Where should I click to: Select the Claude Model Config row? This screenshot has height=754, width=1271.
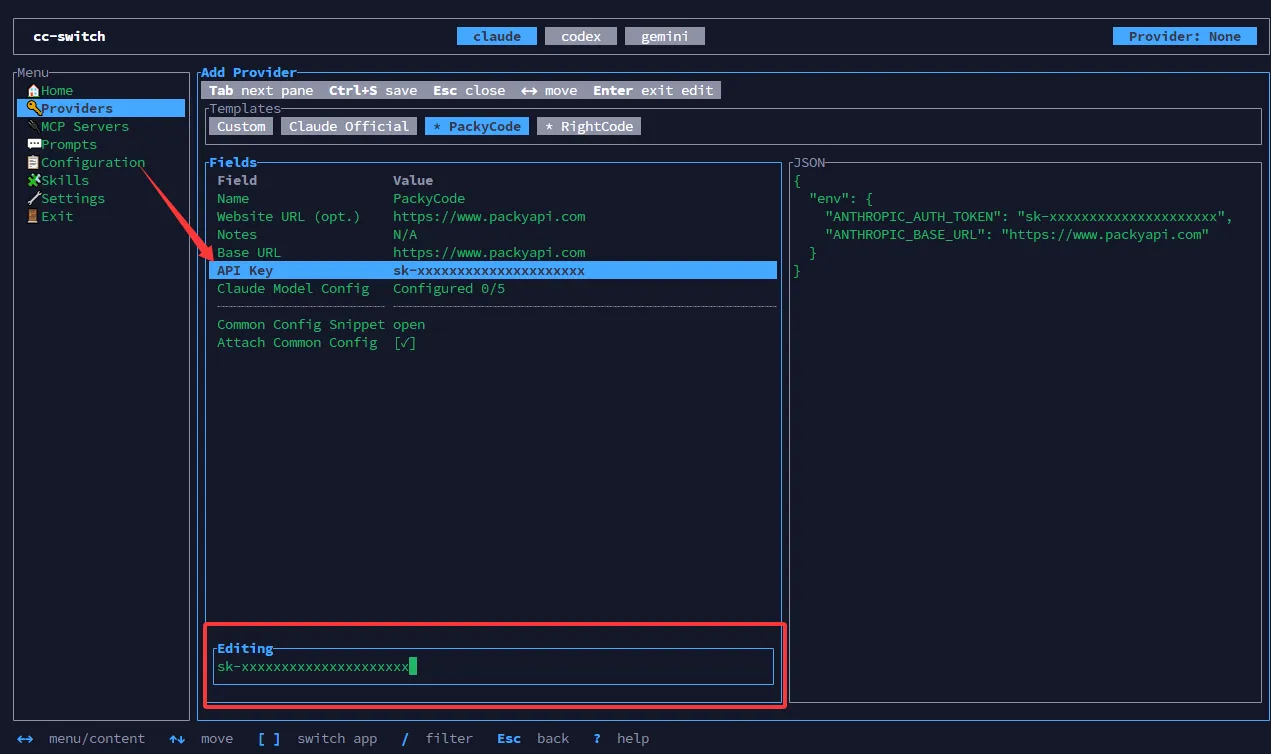tap(493, 288)
